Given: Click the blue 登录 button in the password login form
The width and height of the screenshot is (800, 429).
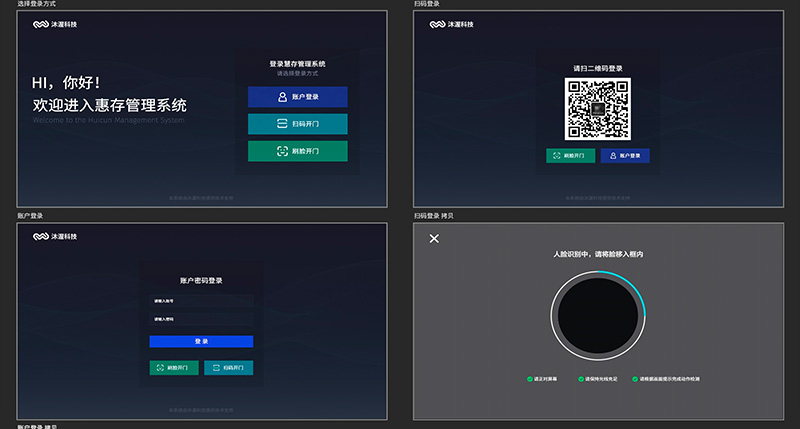Looking at the screenshot, I should click(201, 342).
